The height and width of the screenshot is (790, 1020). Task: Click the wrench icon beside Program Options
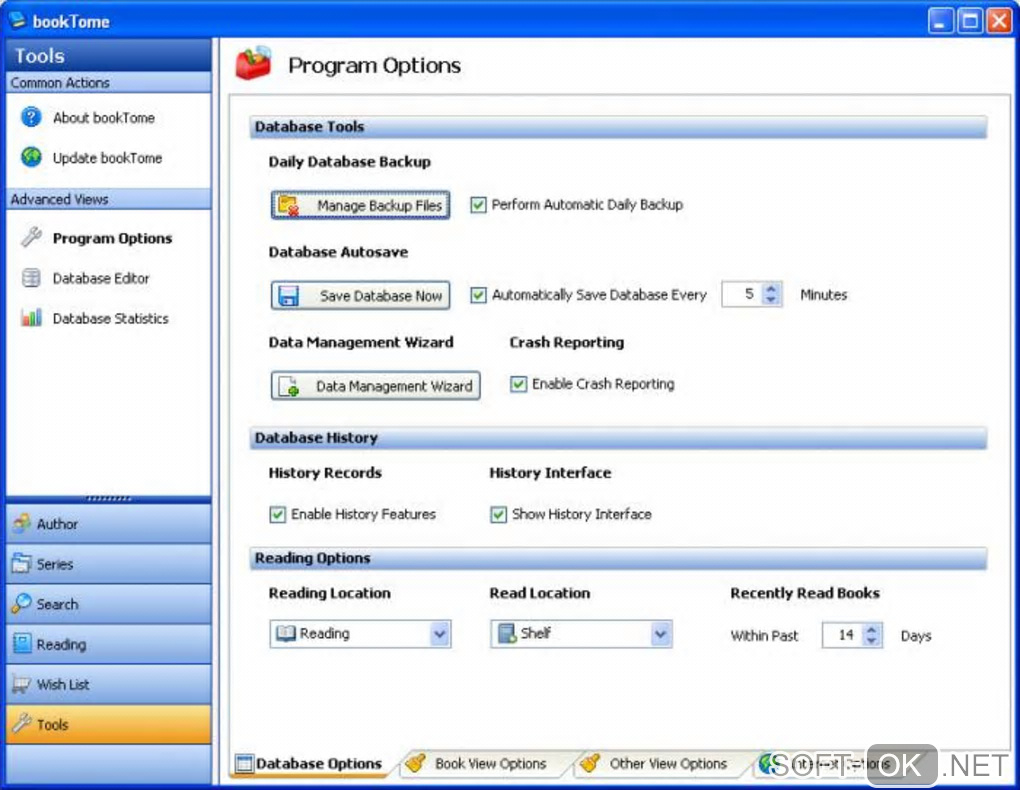click(x=31, y=238)
